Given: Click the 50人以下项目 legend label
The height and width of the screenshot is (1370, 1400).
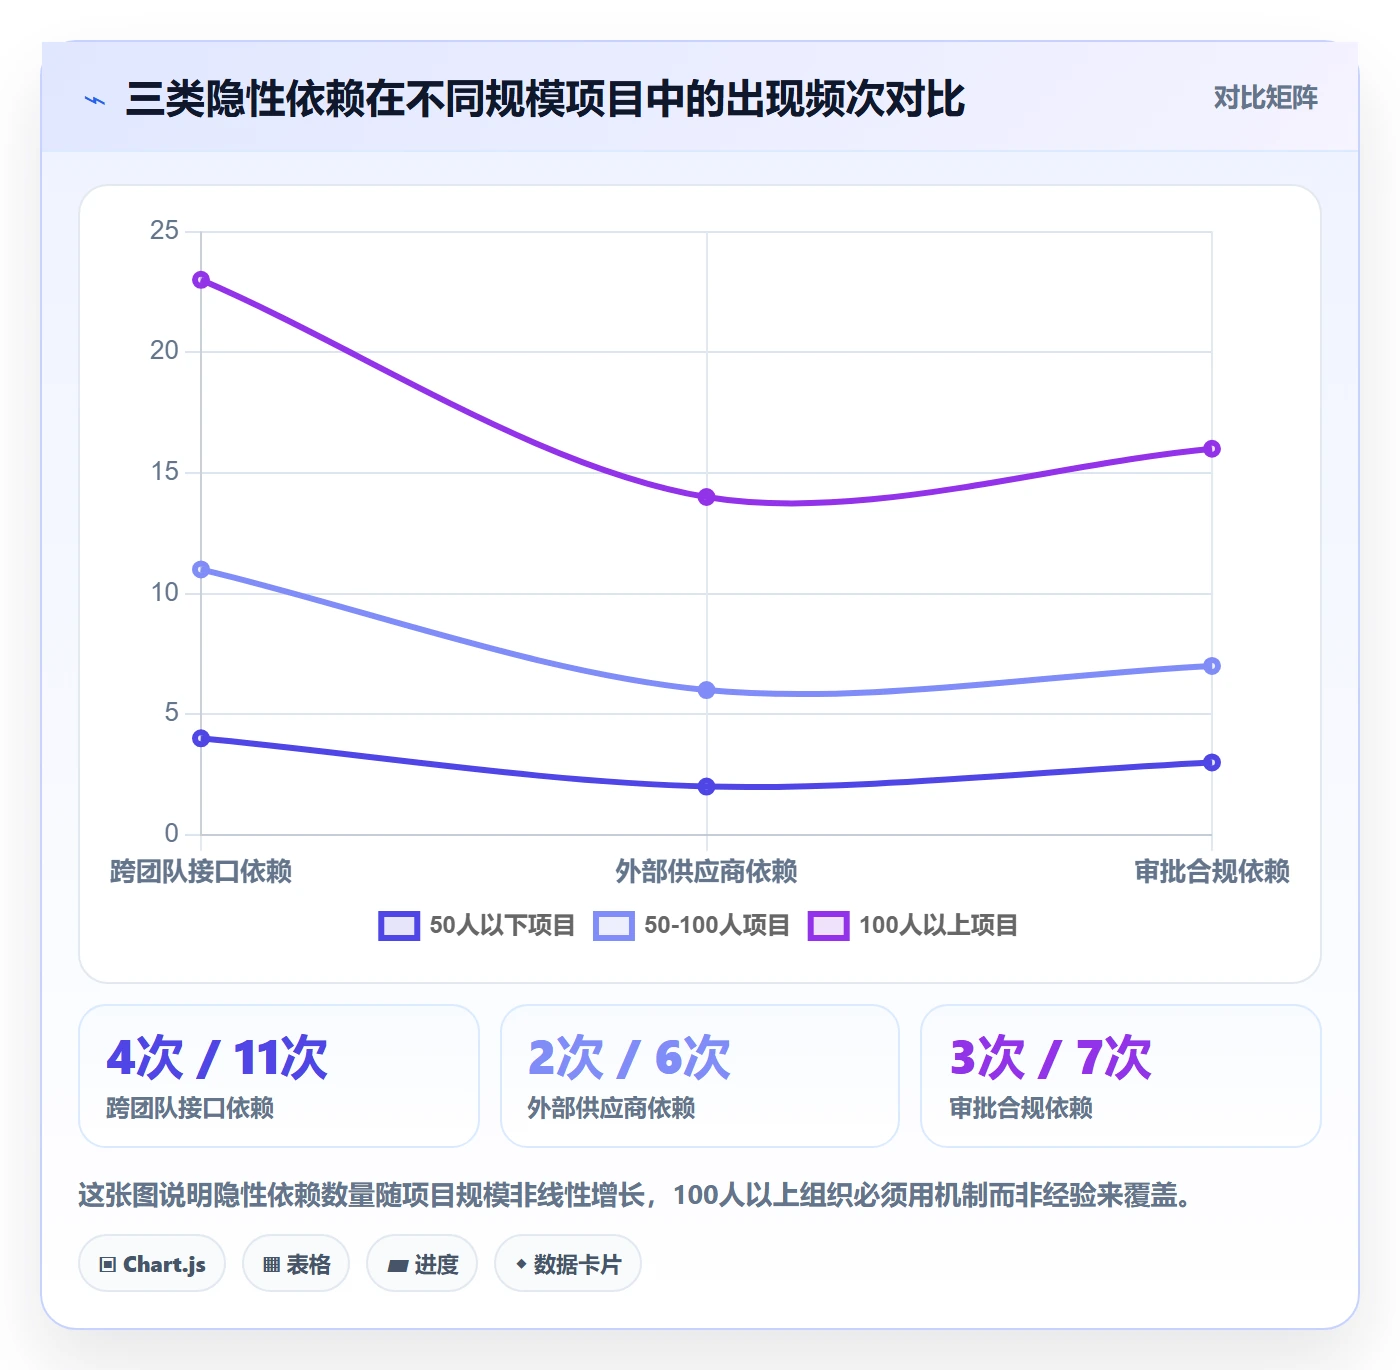Looking at the screenshot, I should [502, 926].
